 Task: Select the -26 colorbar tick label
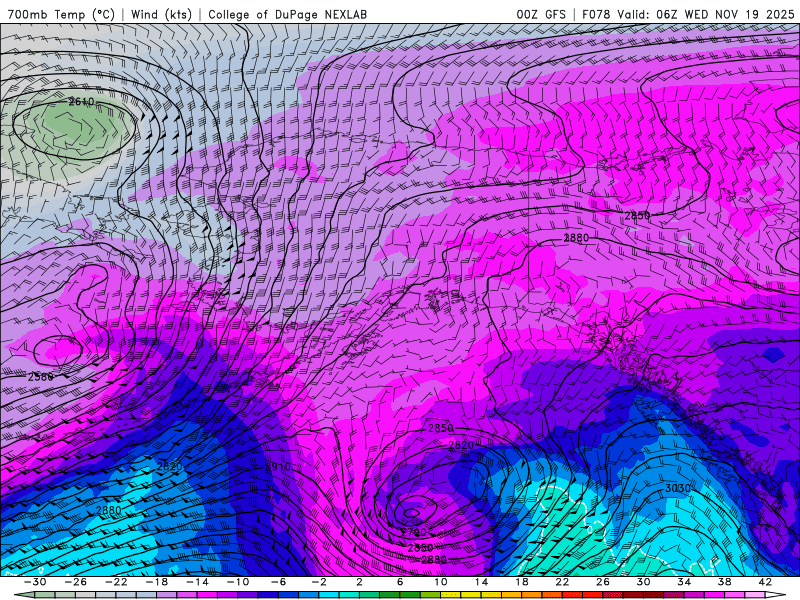coord(76,582)
